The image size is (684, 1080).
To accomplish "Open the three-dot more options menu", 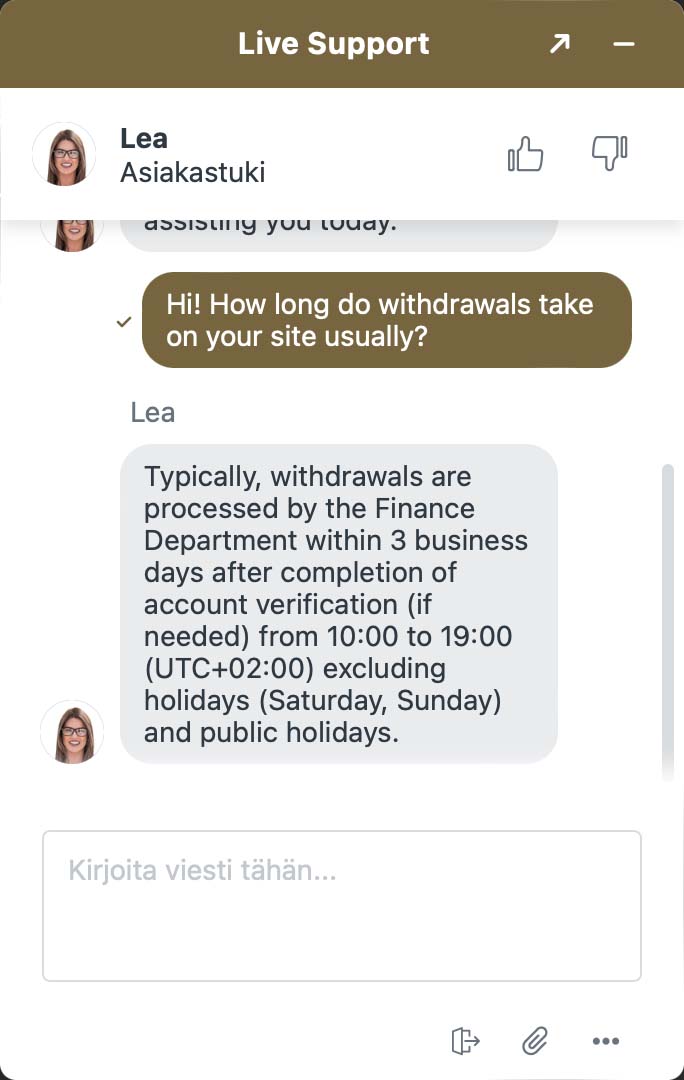I will point(606,1041).
